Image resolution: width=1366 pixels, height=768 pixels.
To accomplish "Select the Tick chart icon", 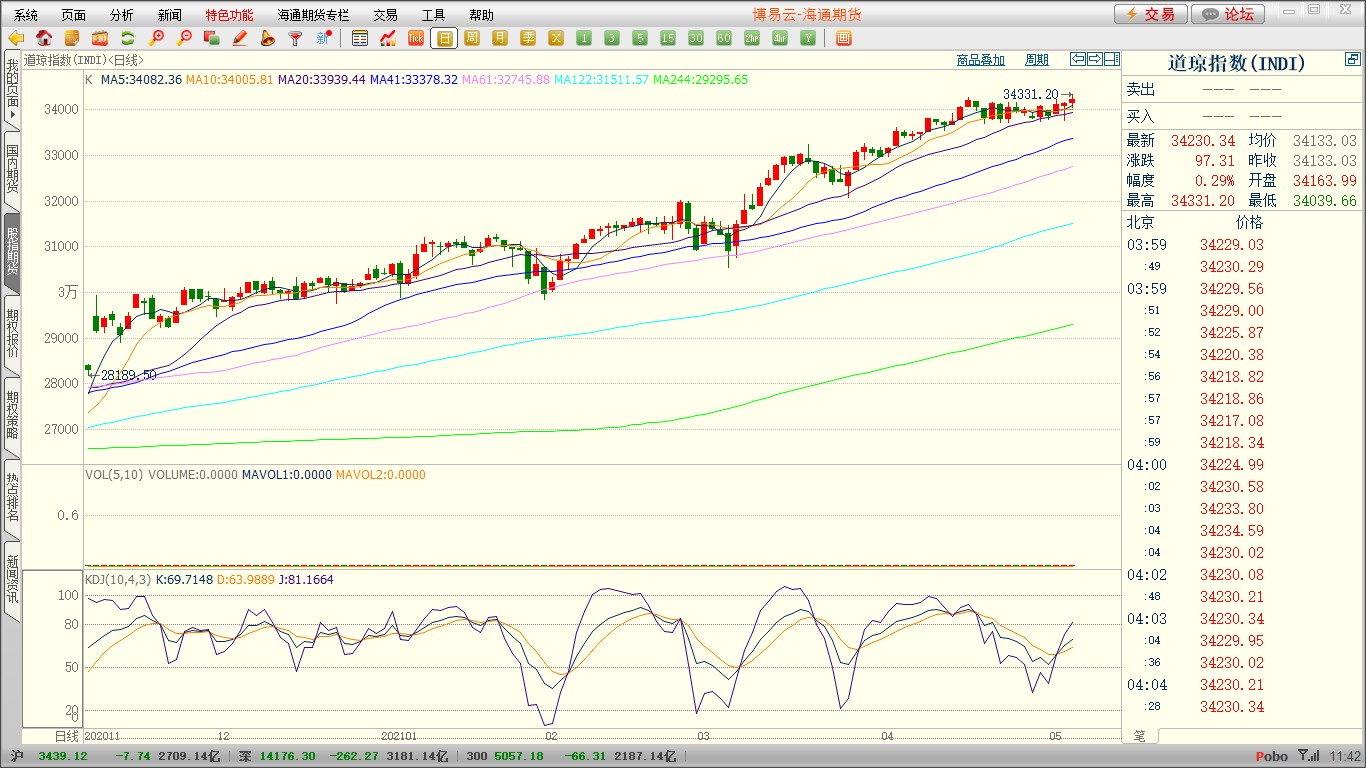I will pyautogui.click(x=416, y=38).
